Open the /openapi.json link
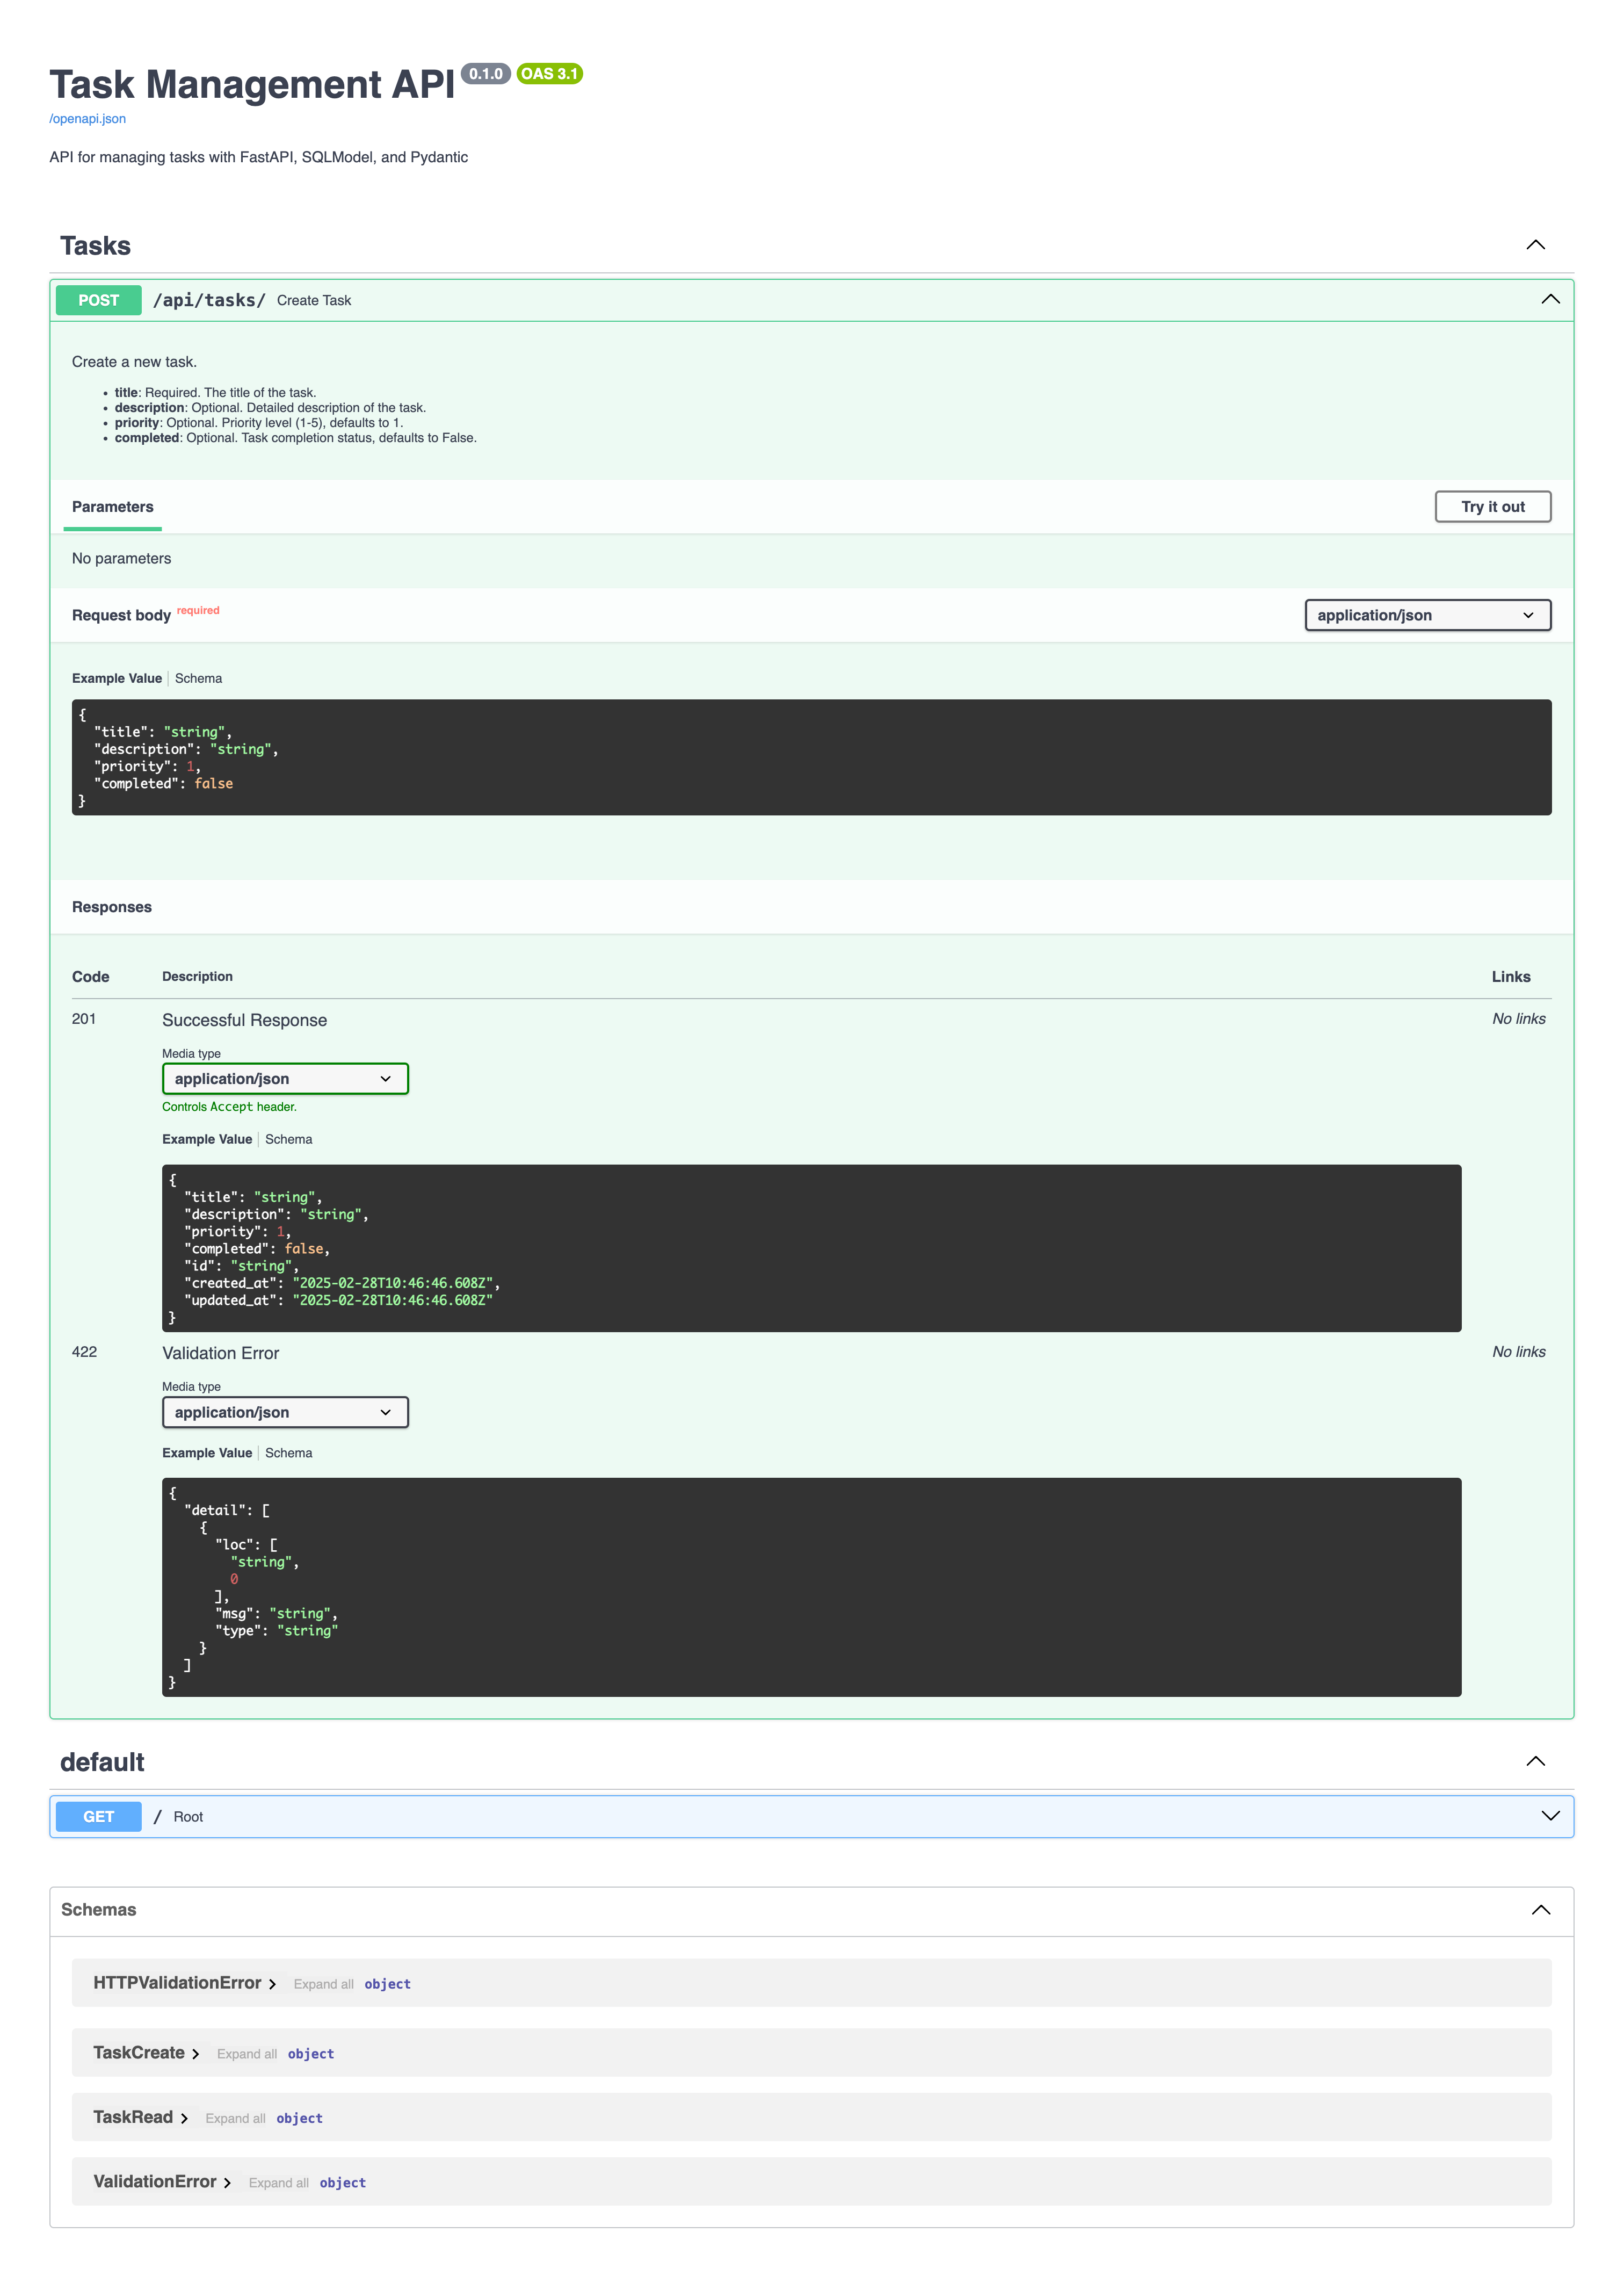 tap(87, 119)
